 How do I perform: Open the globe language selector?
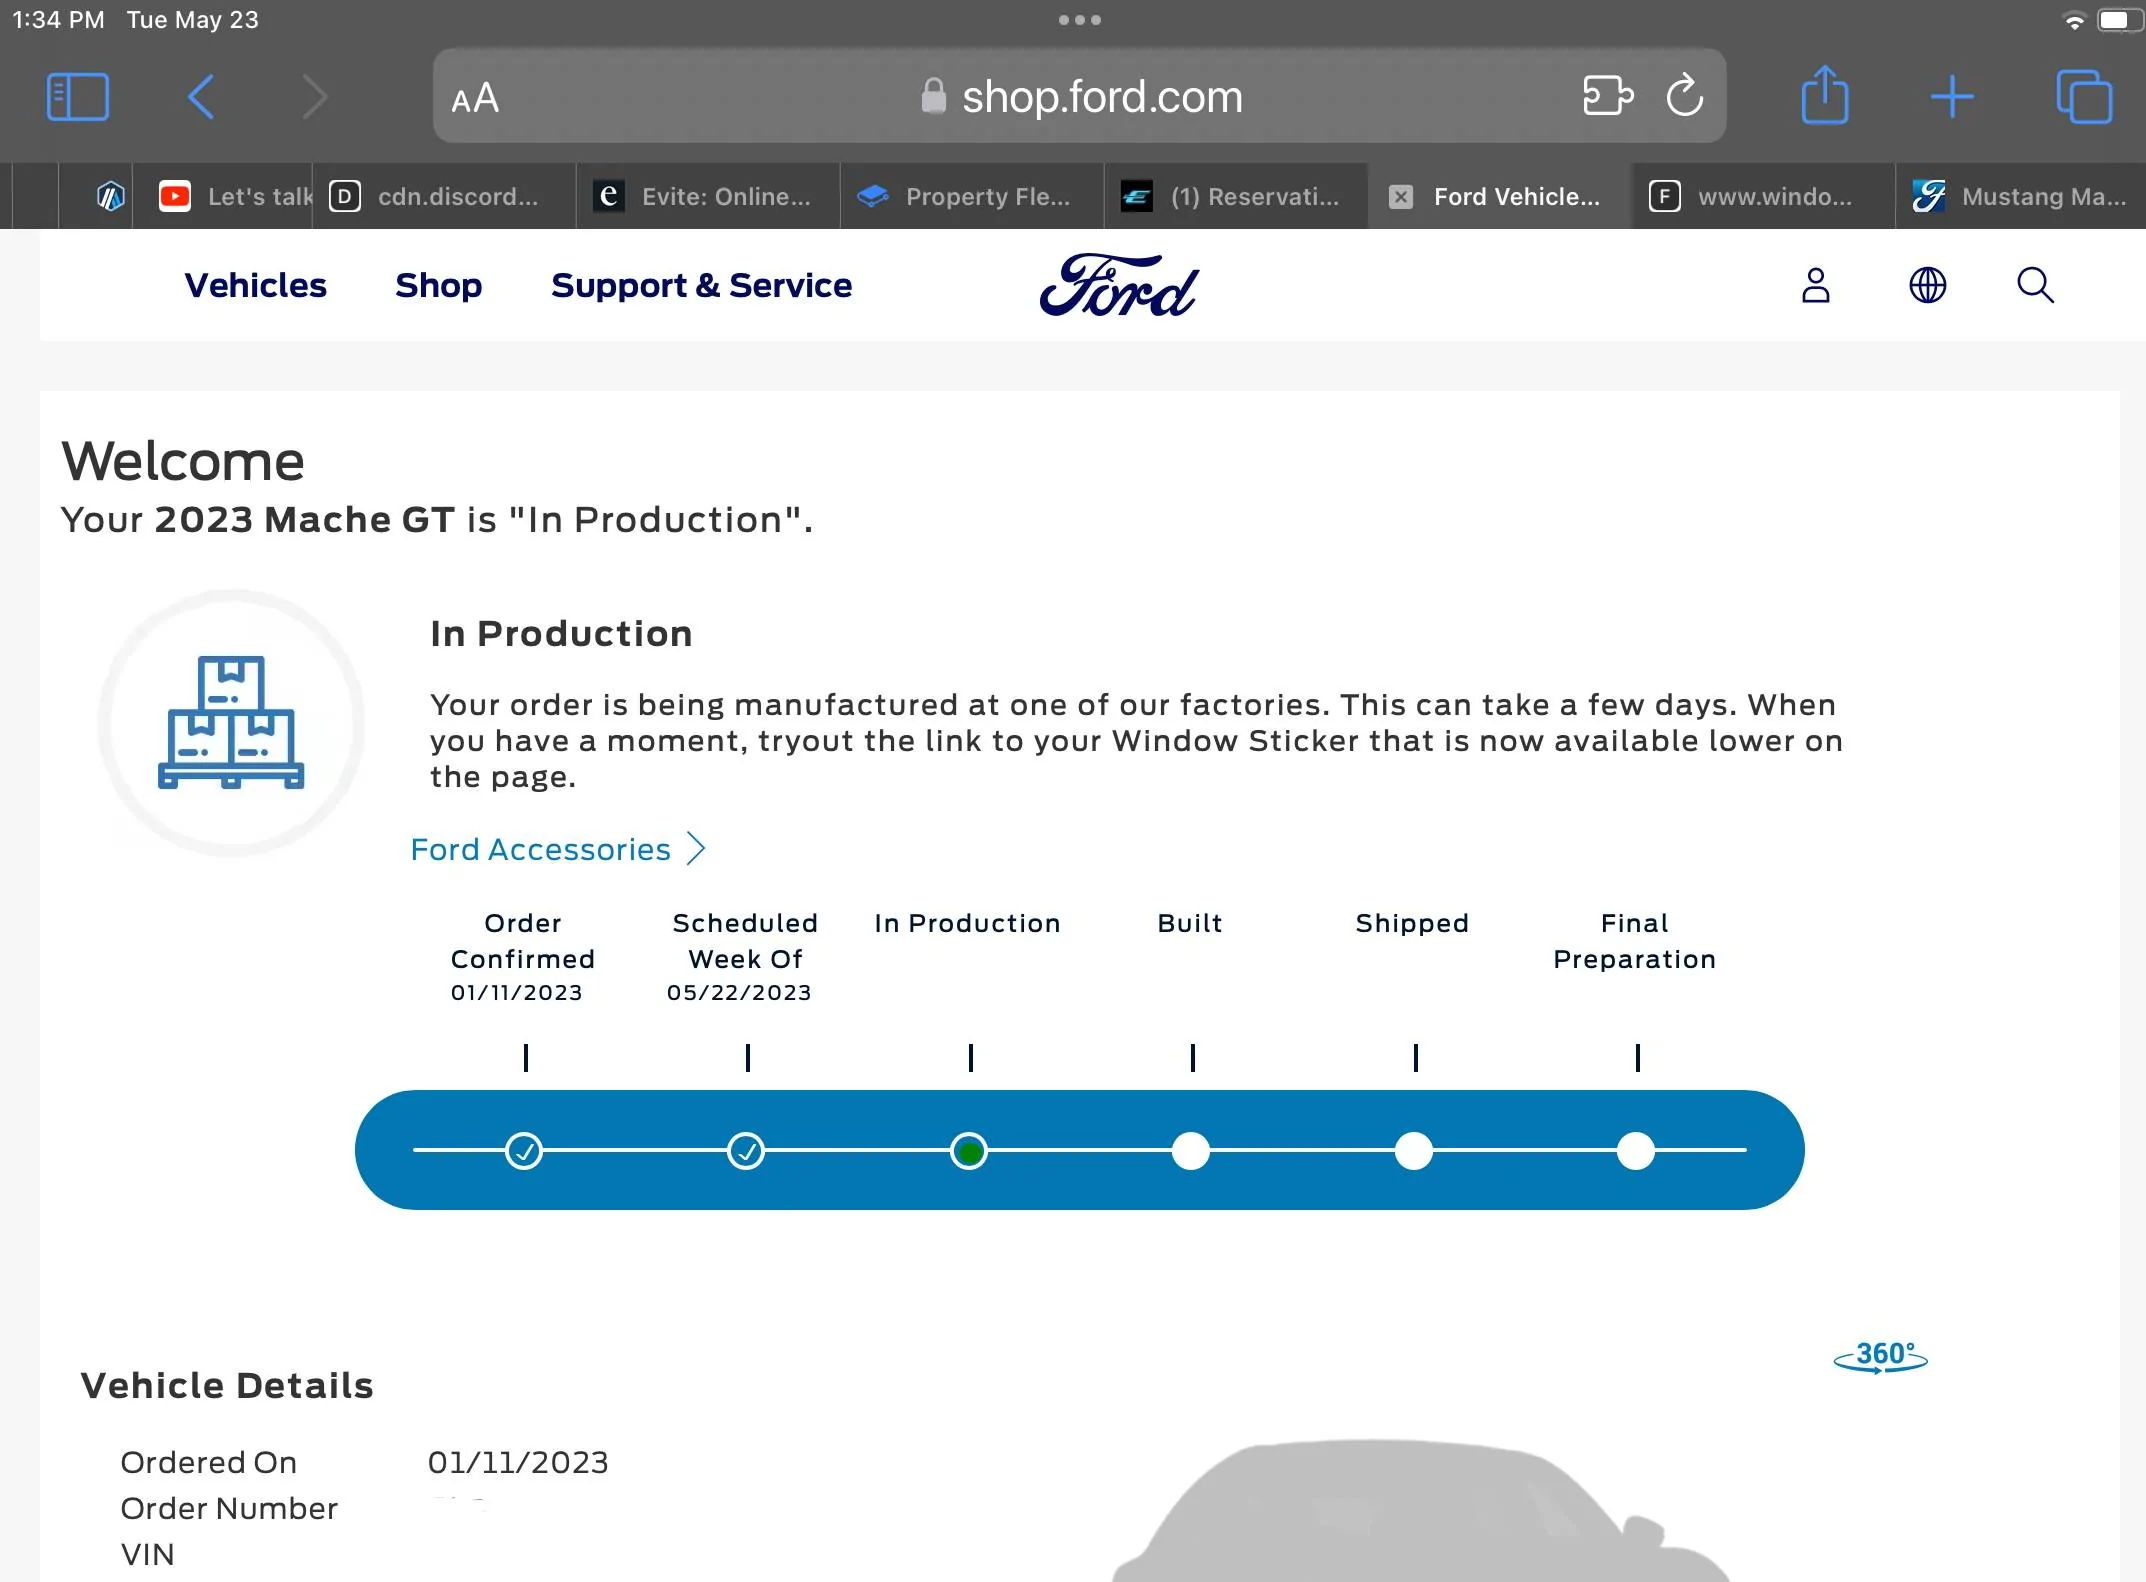(1928, 285)
